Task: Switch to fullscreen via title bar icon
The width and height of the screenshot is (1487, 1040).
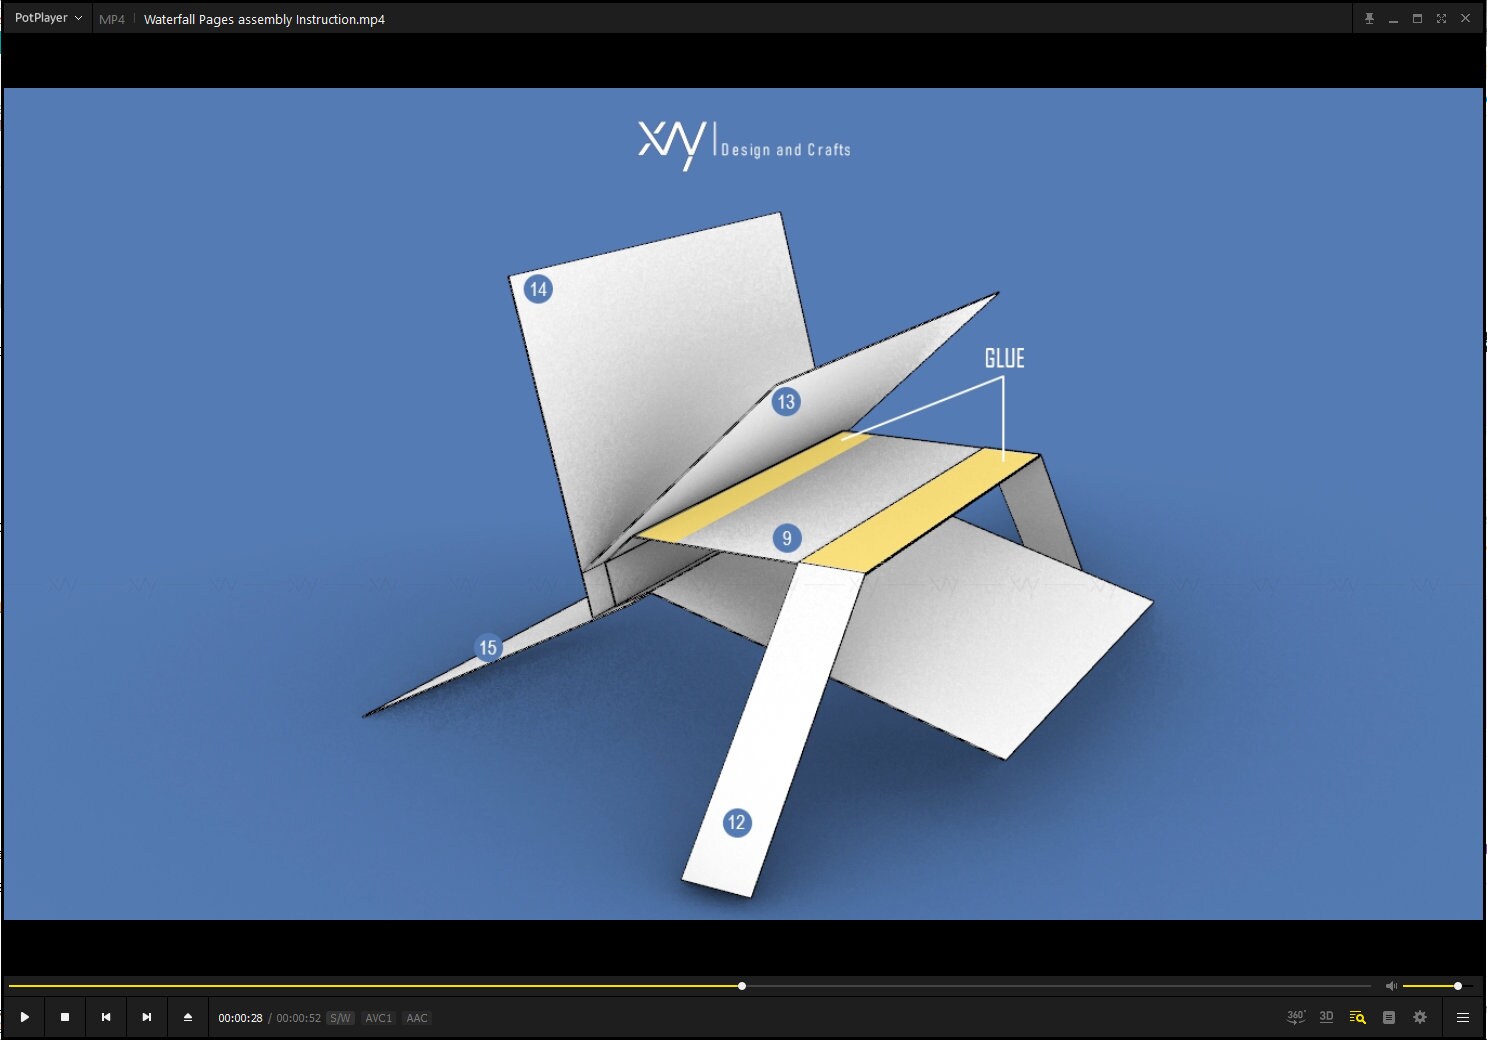Action: pyautogui.click(x=1441, y=18)
